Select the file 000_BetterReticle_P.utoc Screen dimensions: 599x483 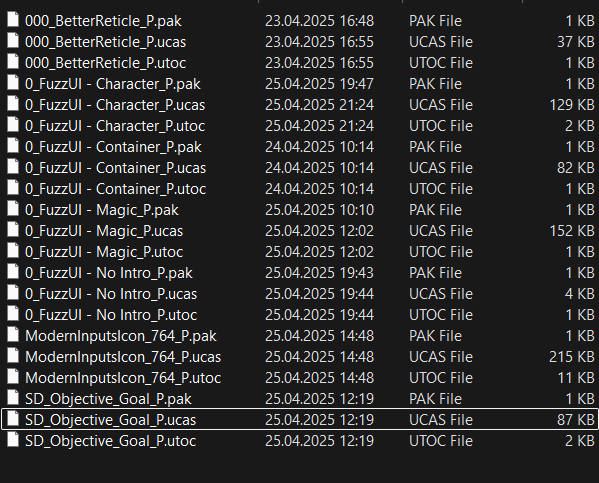(x=105, y=63)
